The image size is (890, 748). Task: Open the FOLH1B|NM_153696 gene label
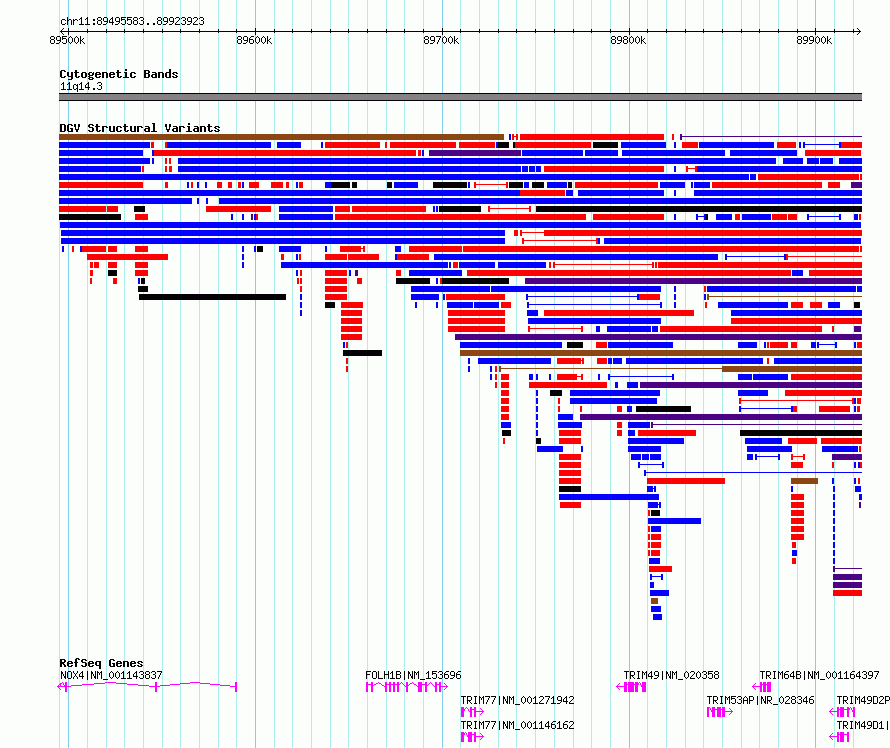[x=413, y=675]
